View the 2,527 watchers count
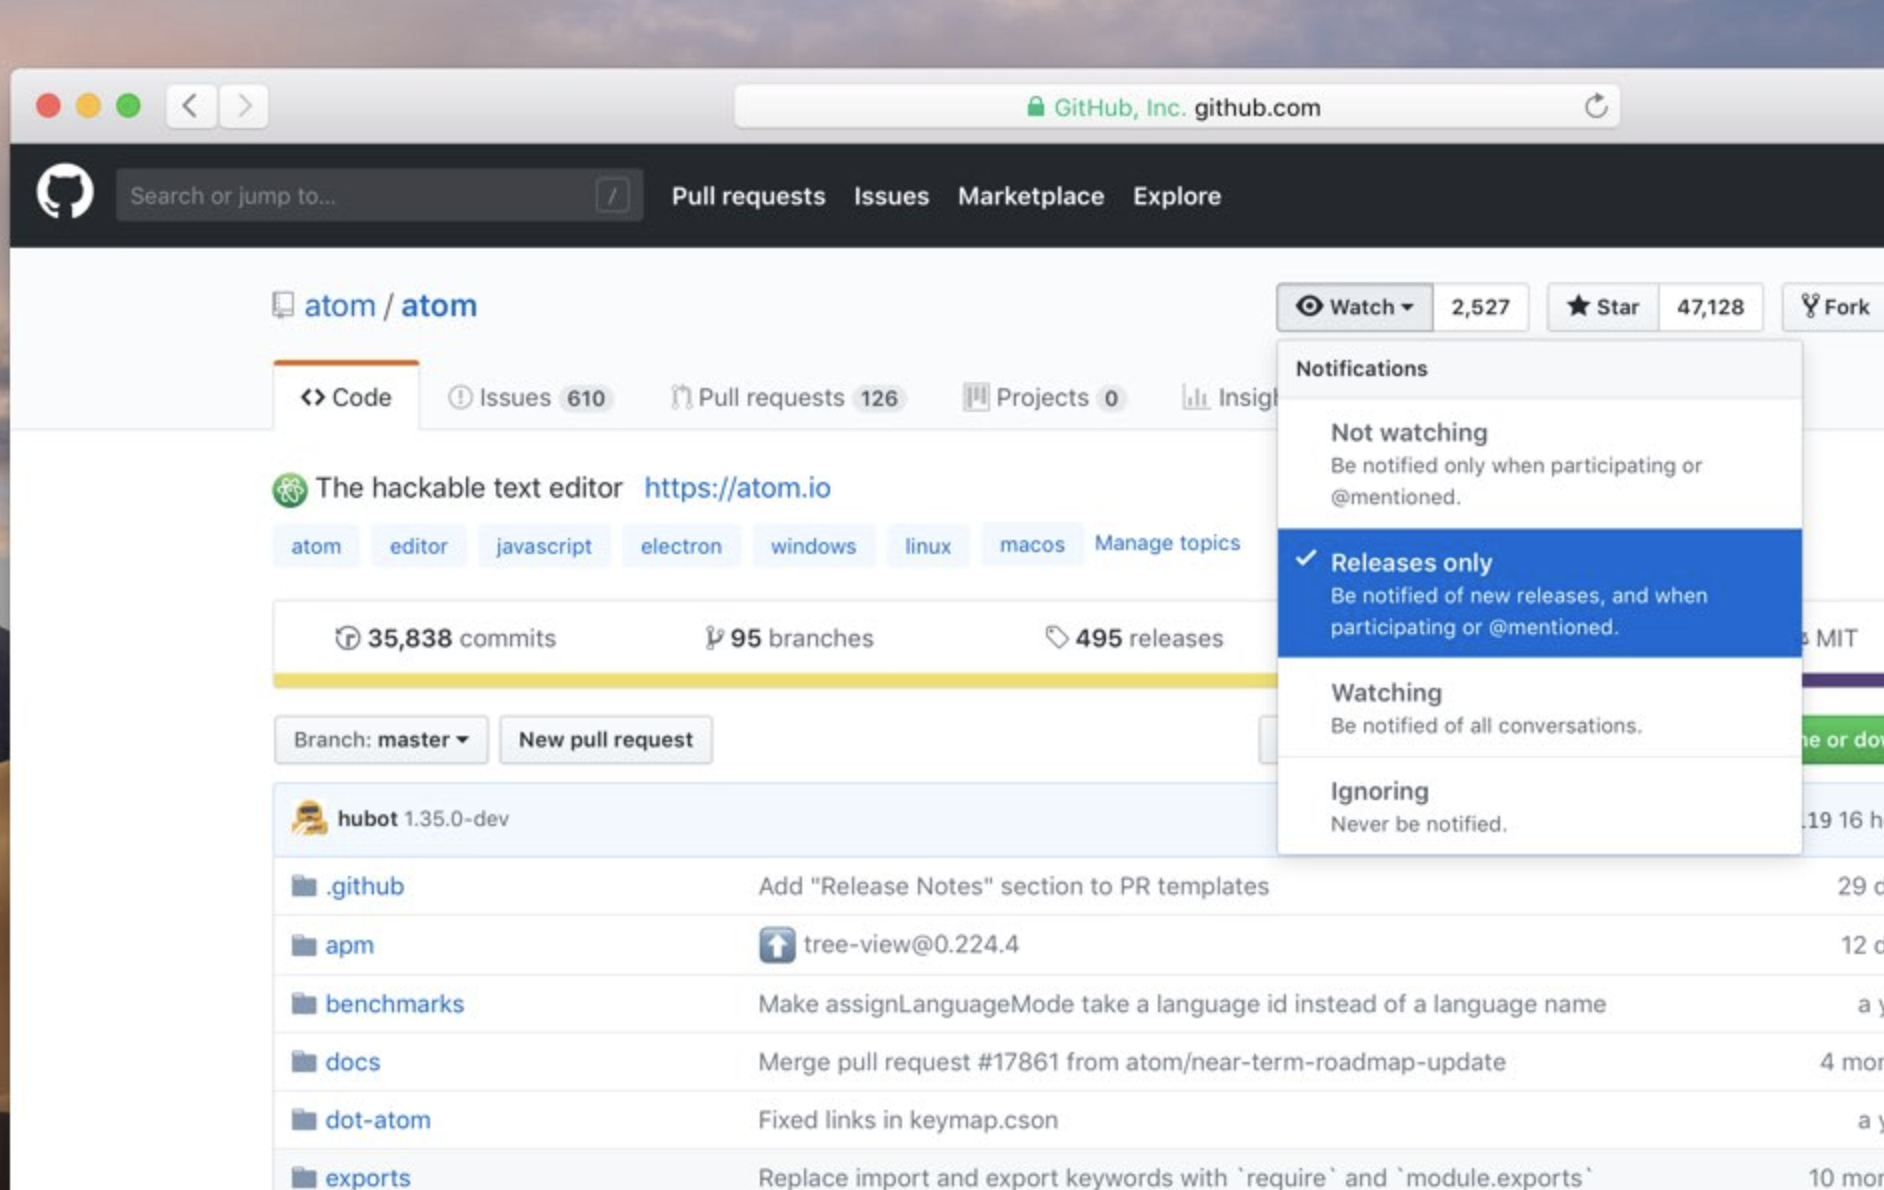The height and width of the screenshot is (1190, 1884). pos(1480,307)
